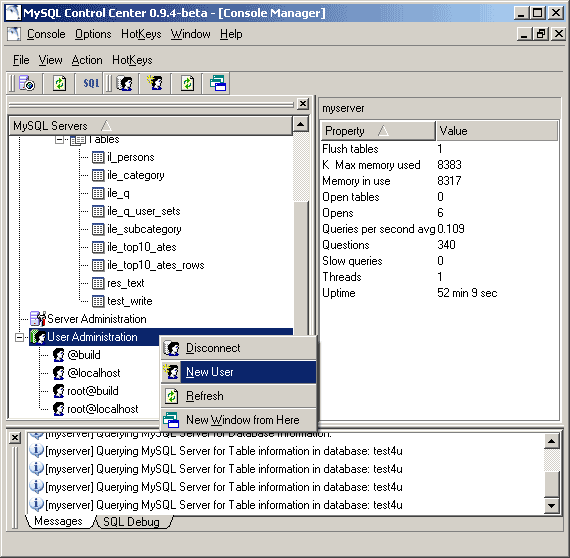Viewport: 570px width, 558px height.
Task: Click the User Administration node icon
Action: coord(38,337)
